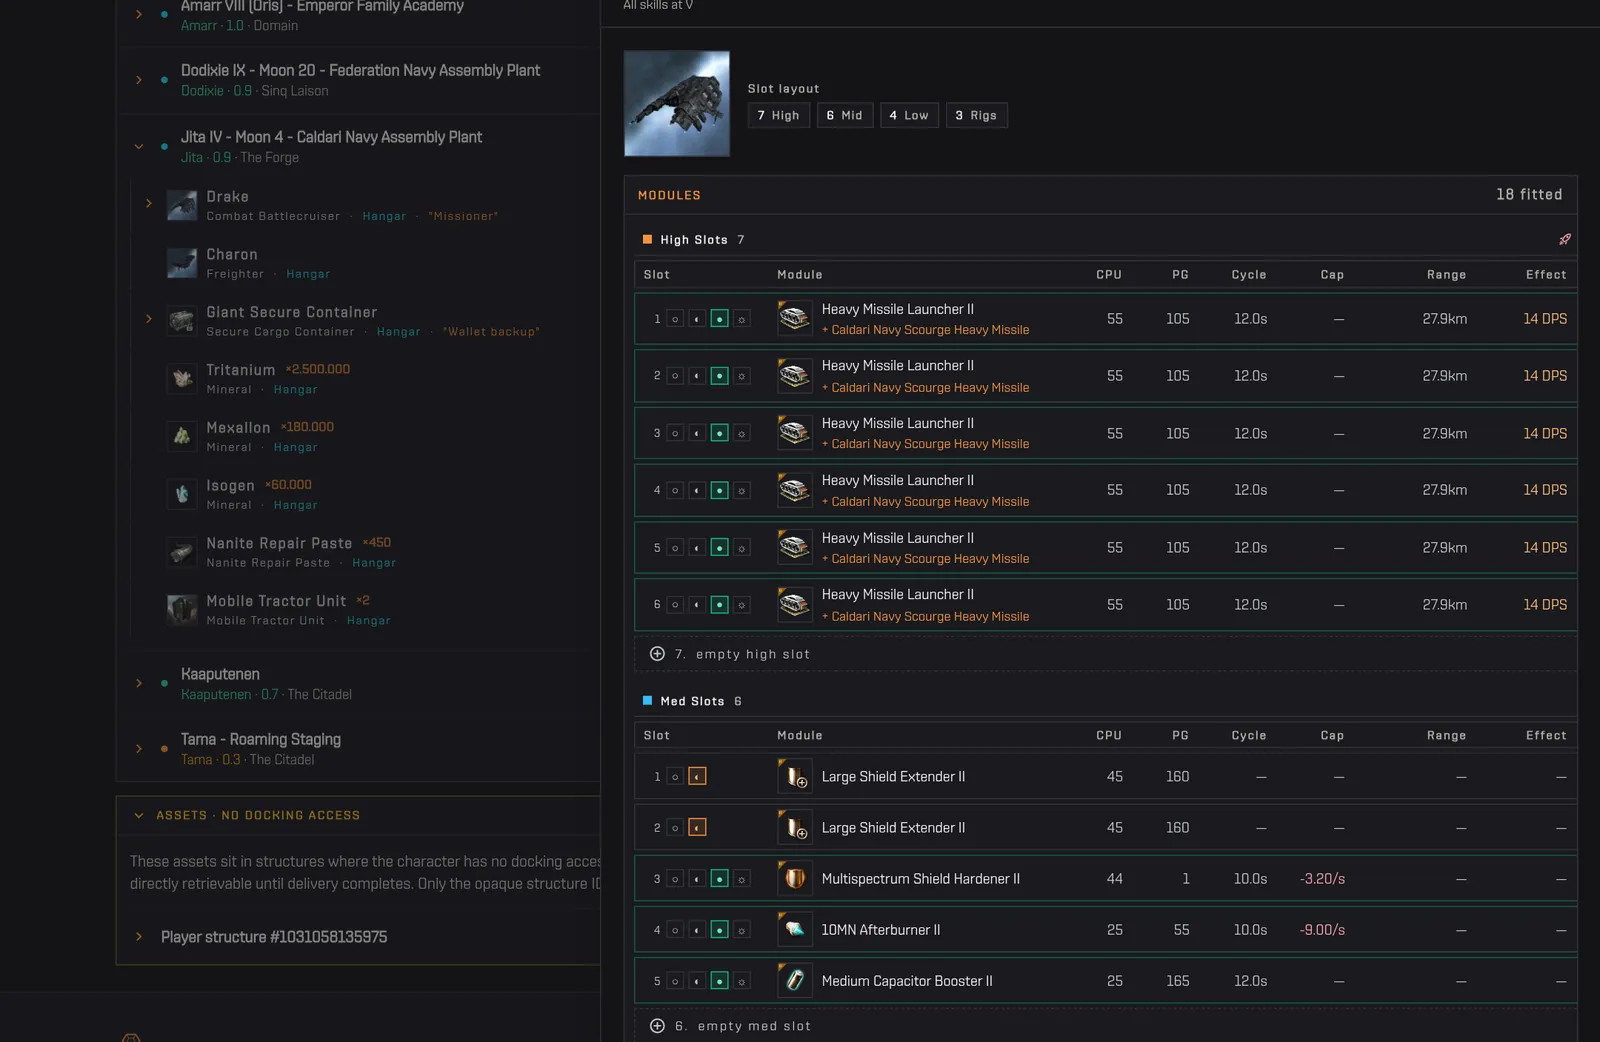The height and width of the screenshot is (1042, 1600).
Task: Expand the Dodixie IX Moon 20 station
Action: pyautogui.click(x=139, y=80)
